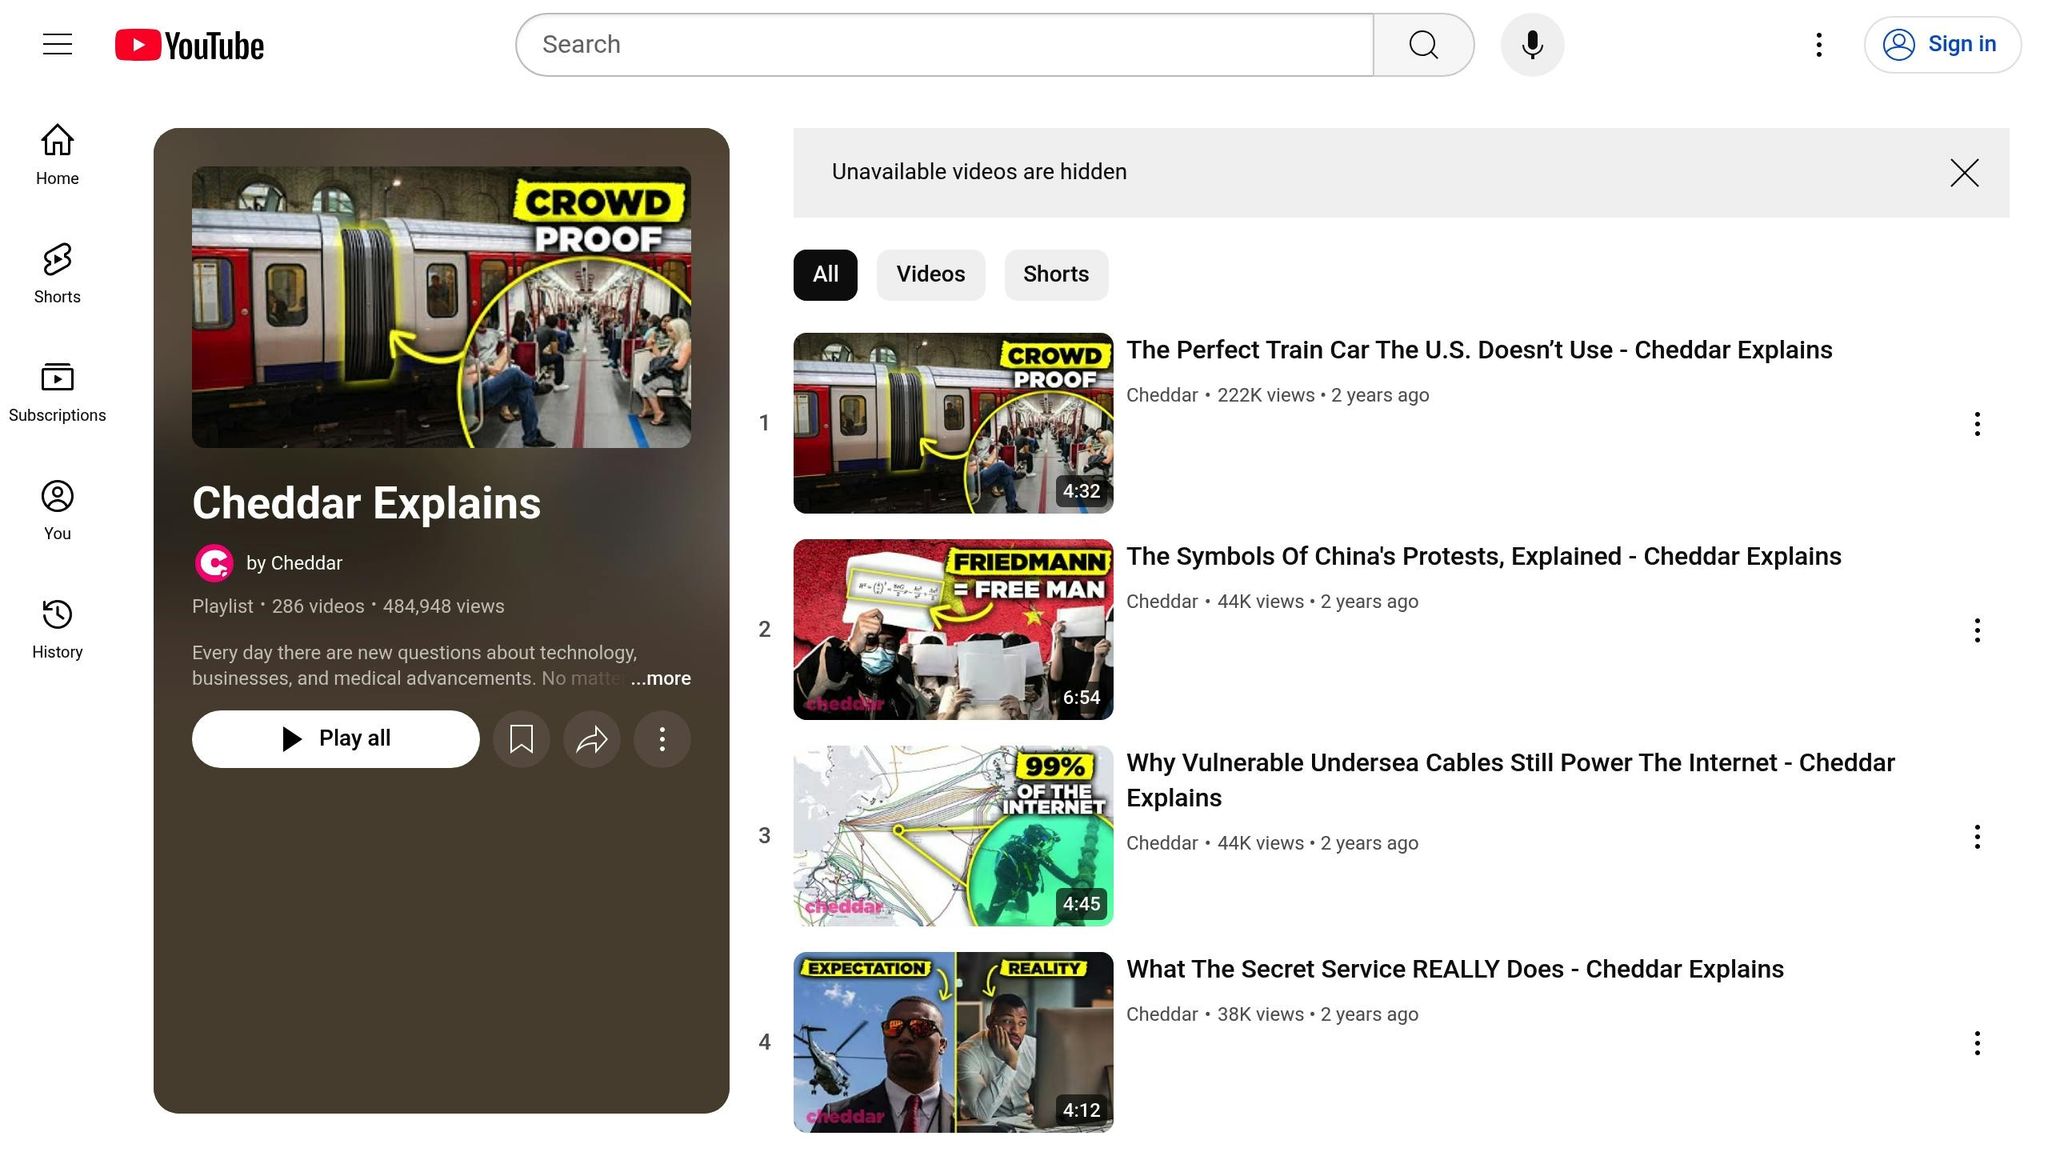Save playlist with bookmark icon
The image size is (2048, 1152).
tap(521, 739)
